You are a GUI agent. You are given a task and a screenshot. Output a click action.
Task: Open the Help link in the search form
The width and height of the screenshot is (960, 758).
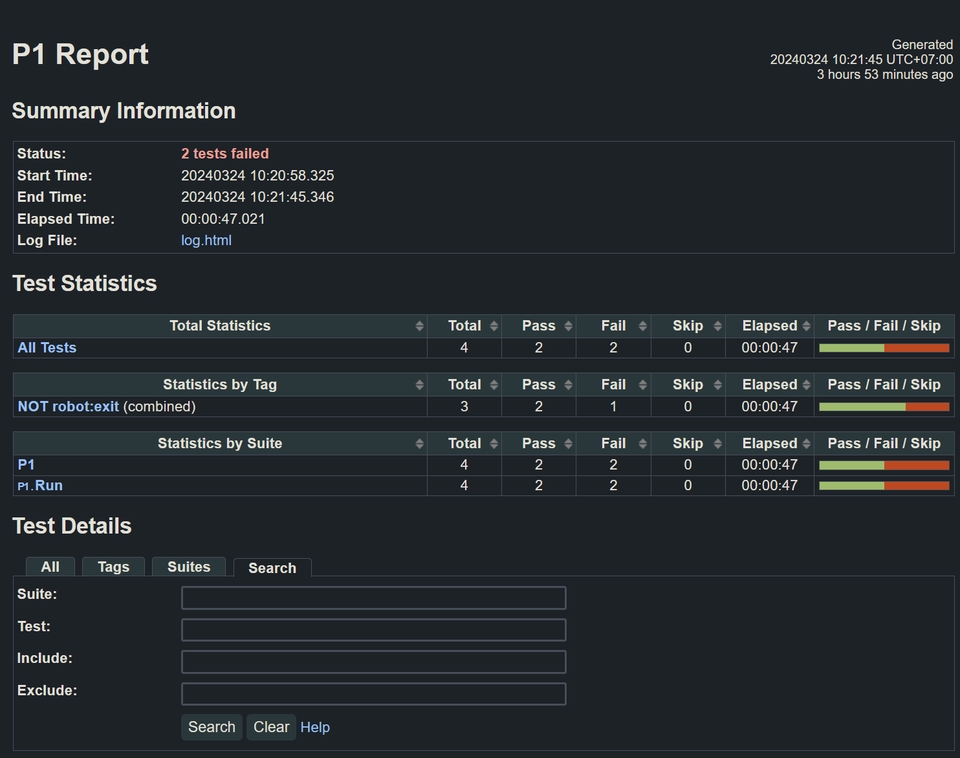tap(315, 727)
